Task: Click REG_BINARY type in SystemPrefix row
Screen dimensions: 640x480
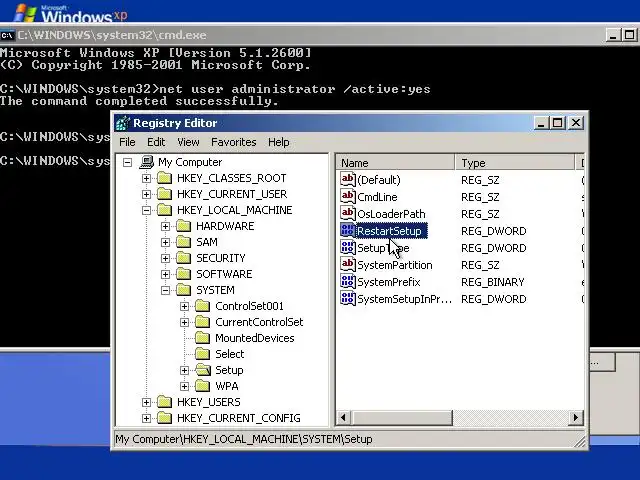Action: point(493,282)
